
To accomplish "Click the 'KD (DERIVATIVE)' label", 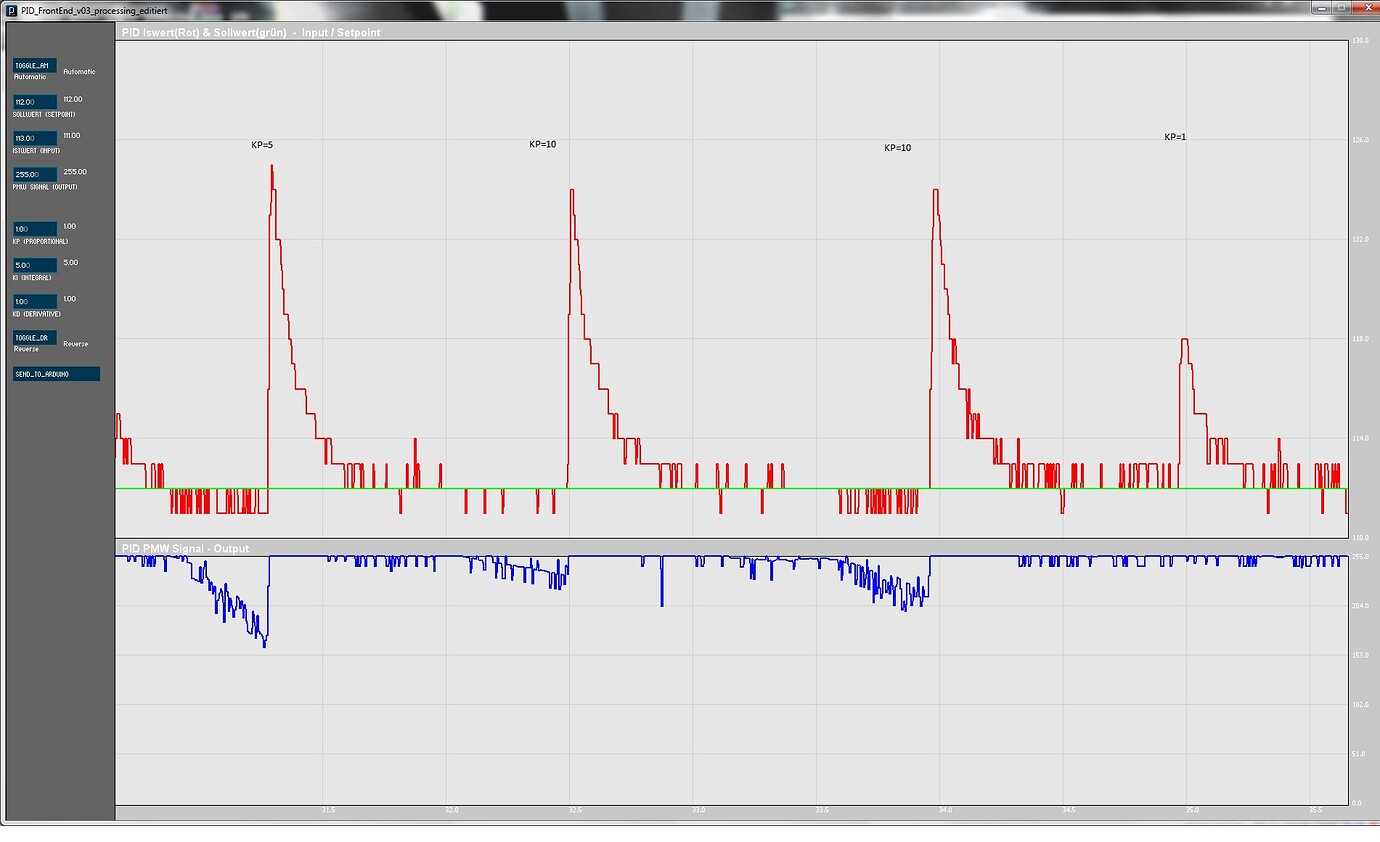I will [x=38, y=313].
